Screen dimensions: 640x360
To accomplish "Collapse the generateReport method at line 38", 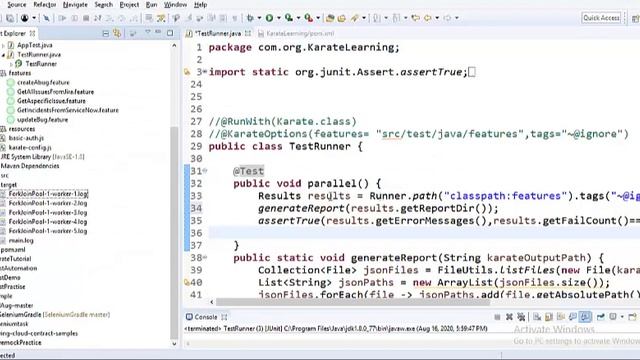I will pos(205,258).
